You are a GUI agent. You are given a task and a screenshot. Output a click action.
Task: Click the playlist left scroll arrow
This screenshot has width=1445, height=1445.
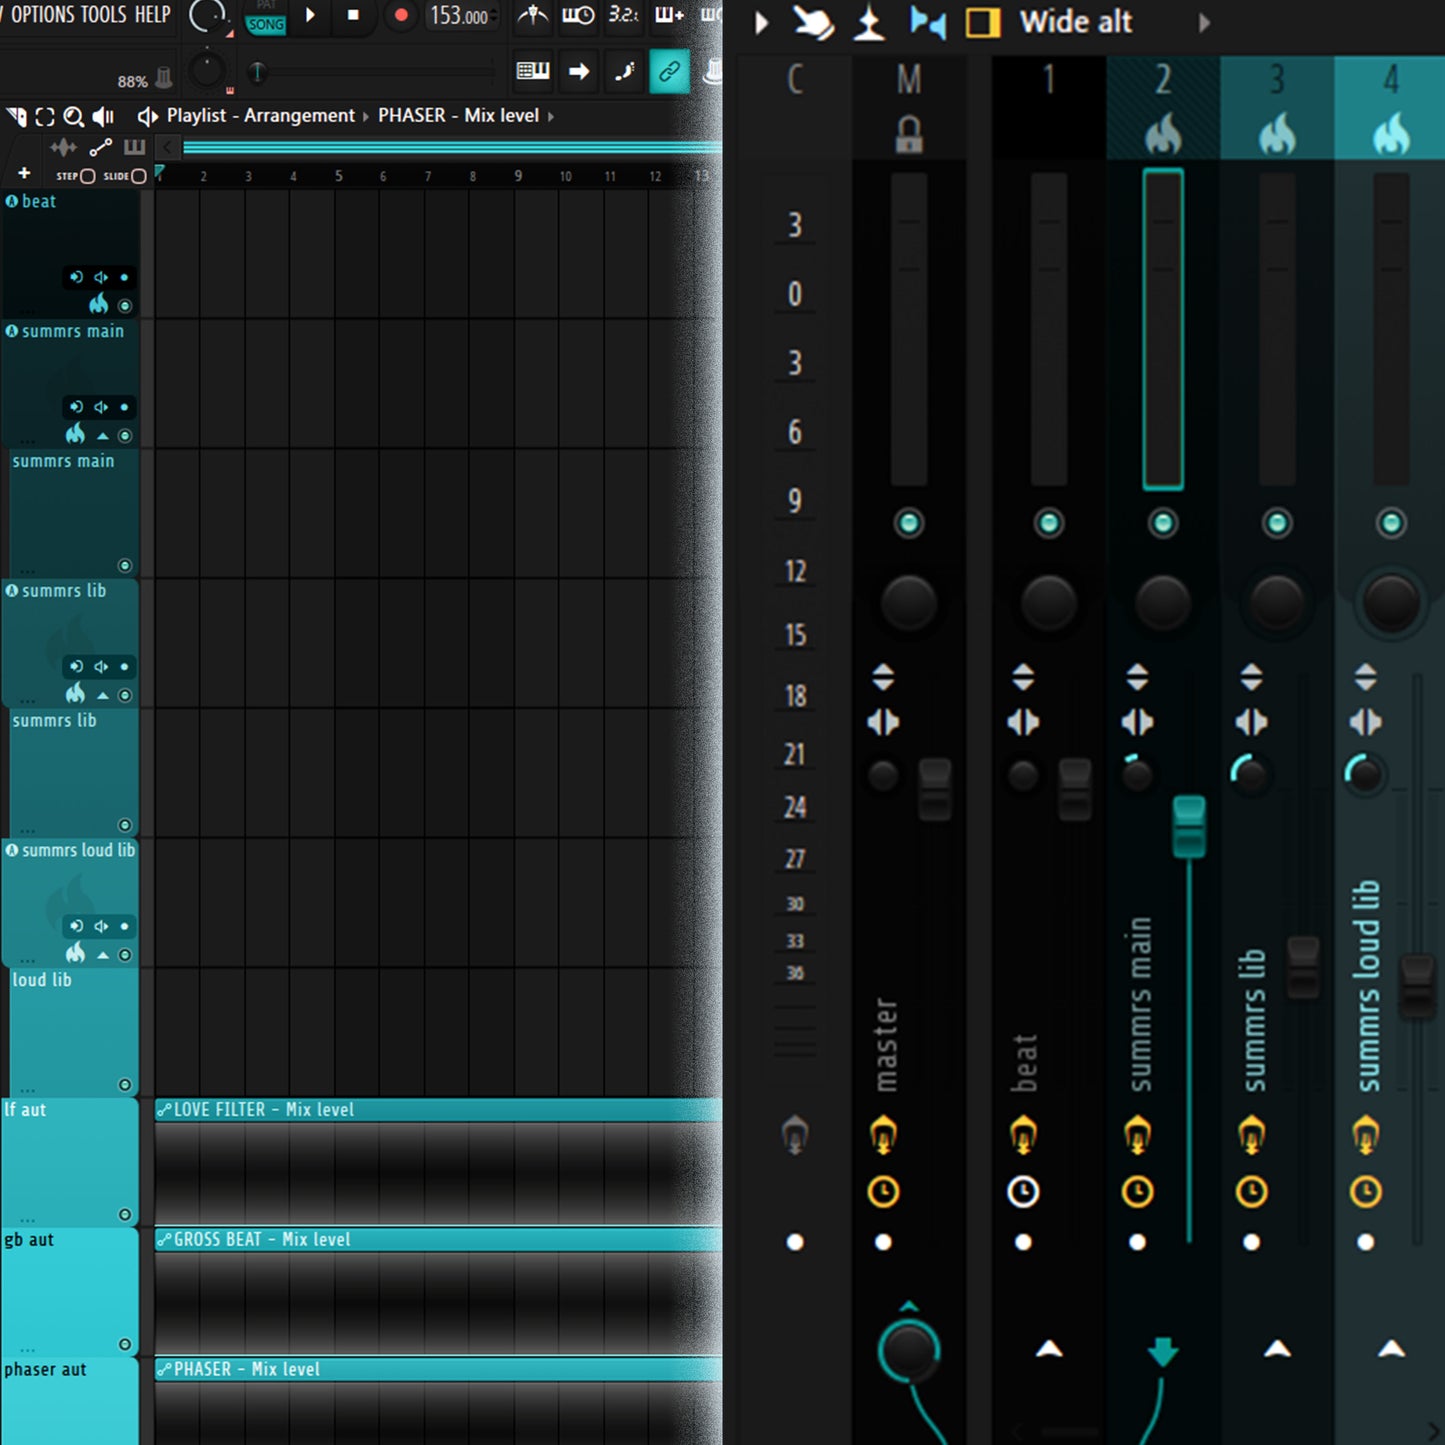tap(168, 148)
